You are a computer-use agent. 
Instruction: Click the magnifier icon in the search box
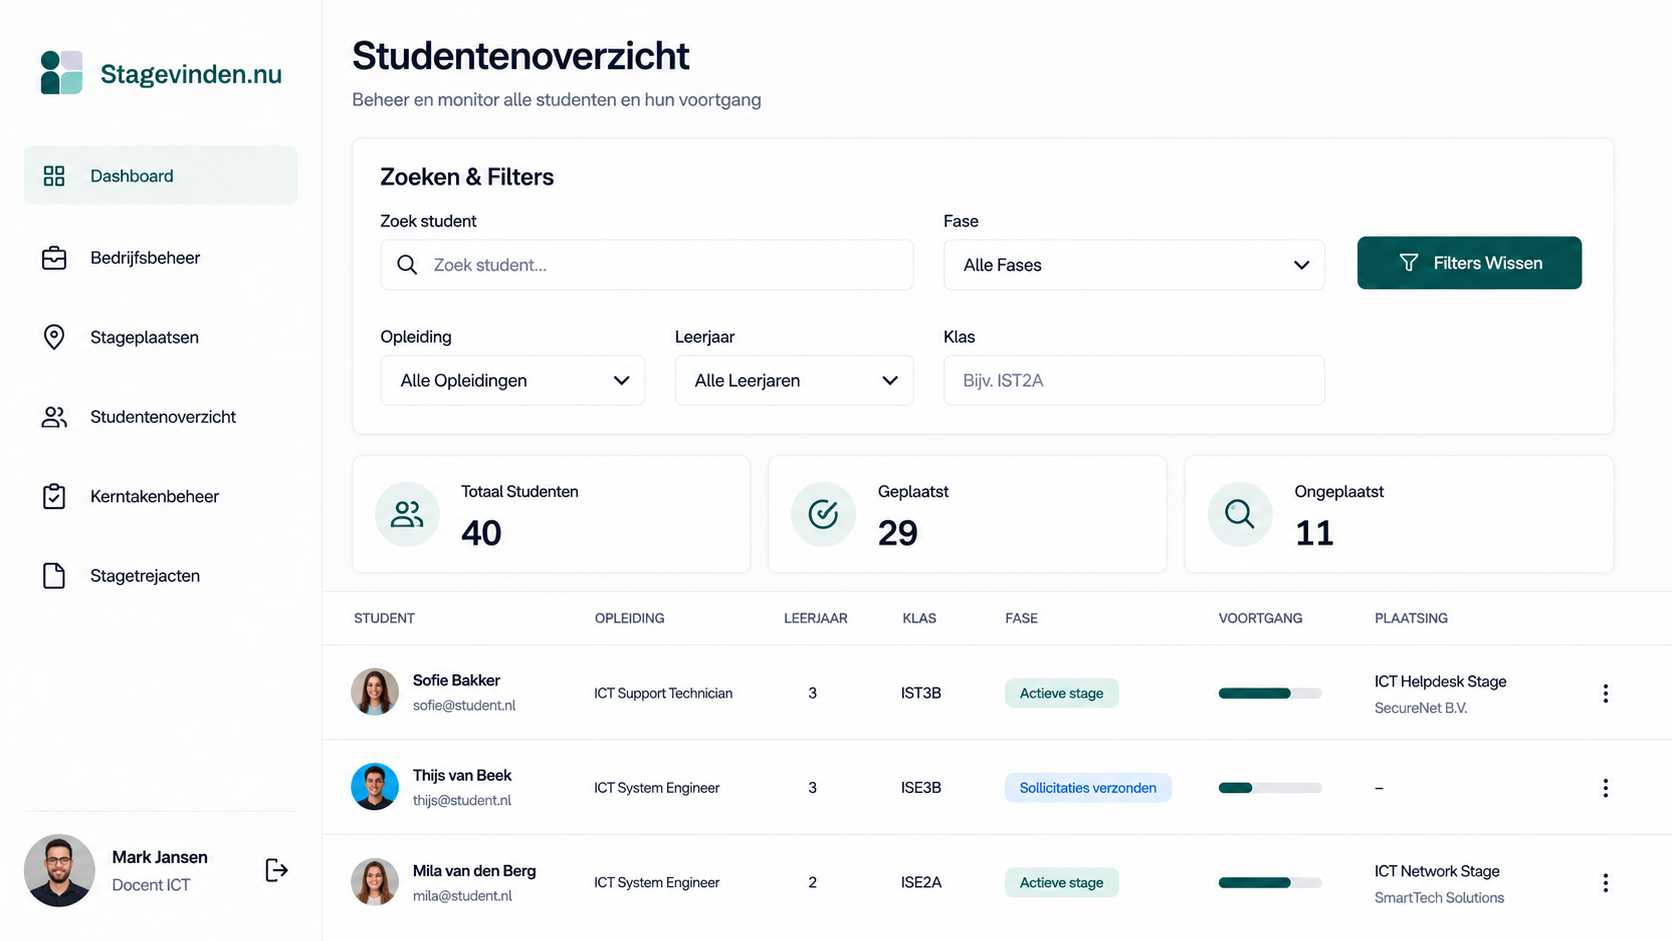(x=407, y=265)
